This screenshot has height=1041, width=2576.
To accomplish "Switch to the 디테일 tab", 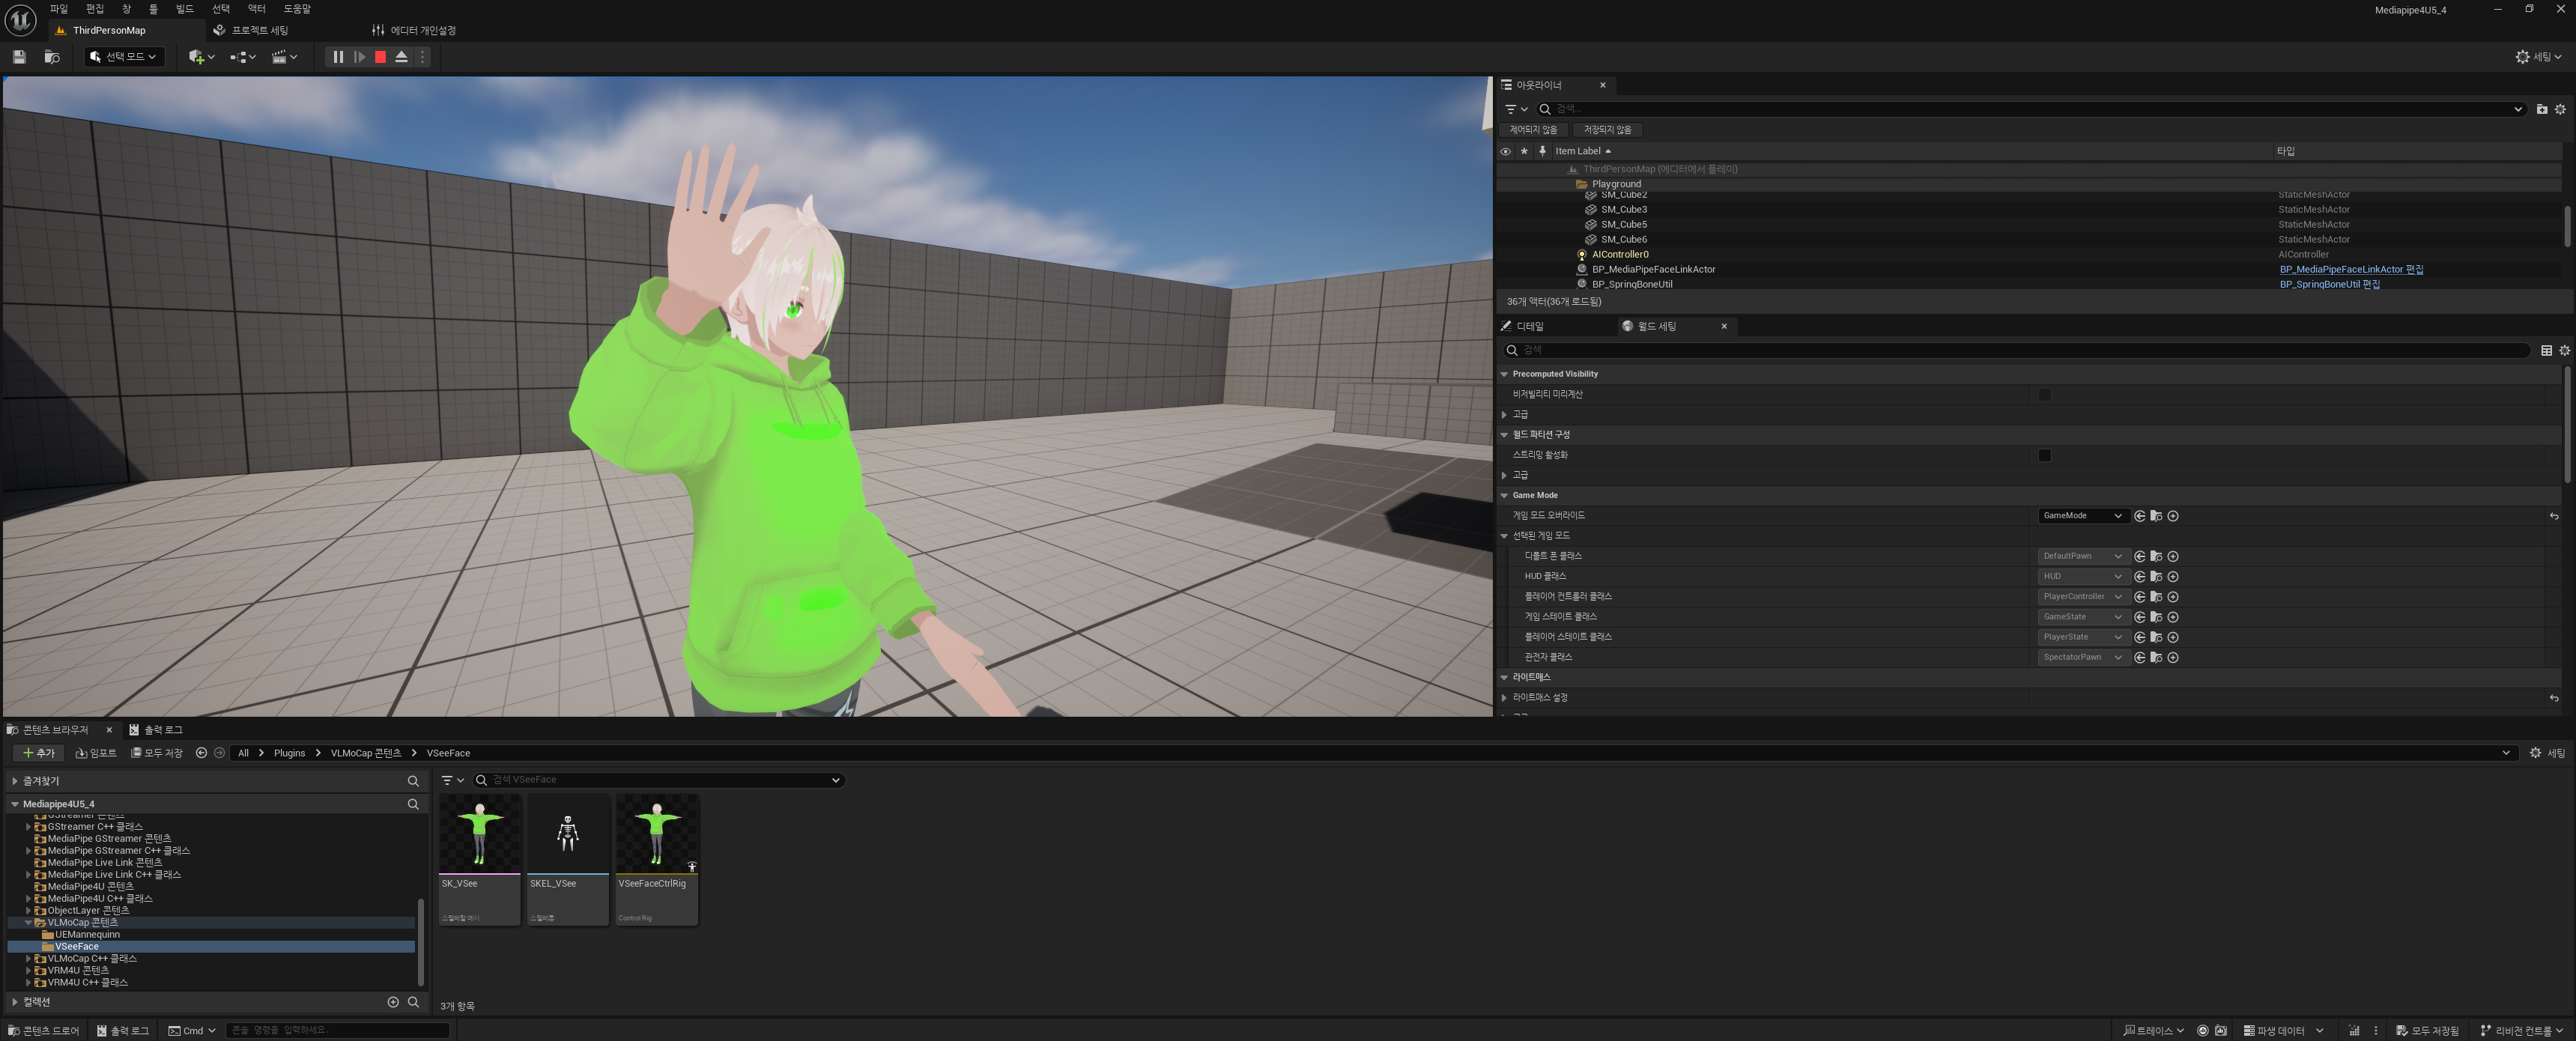I will (x=1530, y=326).
